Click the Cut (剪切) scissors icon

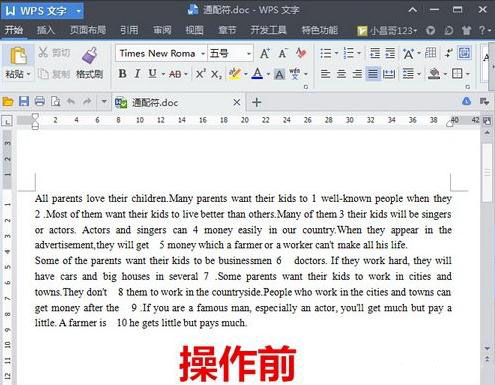click(x=43, y=52)
